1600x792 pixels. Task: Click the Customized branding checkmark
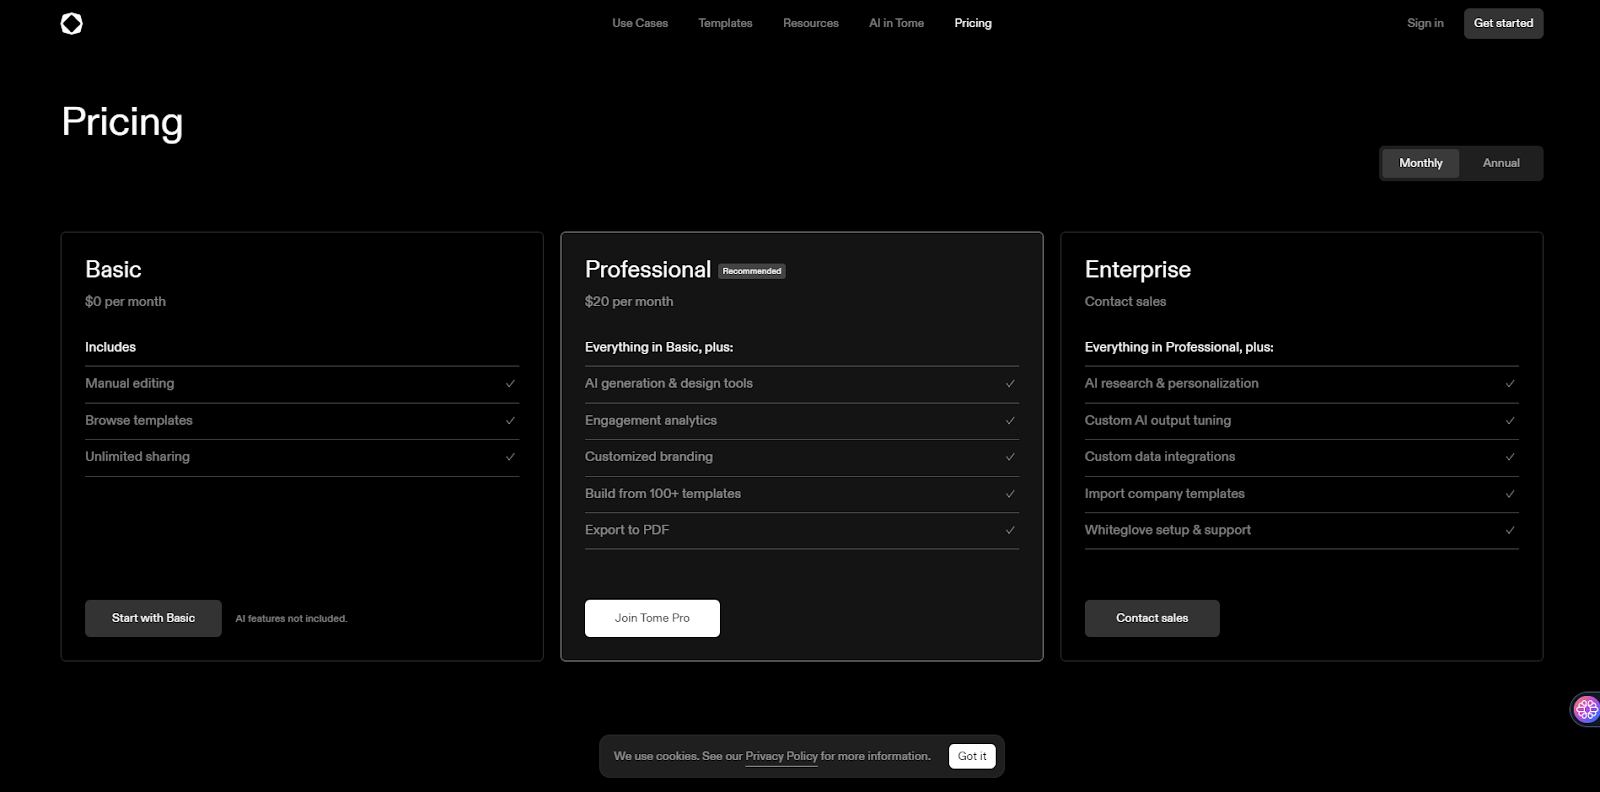point(1010,457)
